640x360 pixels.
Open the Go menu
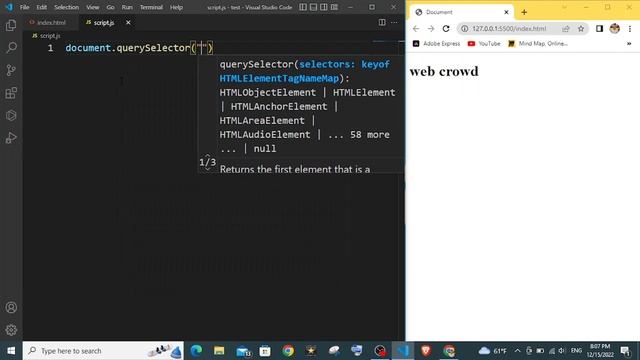pyautogui.click(x=111, y=7)
